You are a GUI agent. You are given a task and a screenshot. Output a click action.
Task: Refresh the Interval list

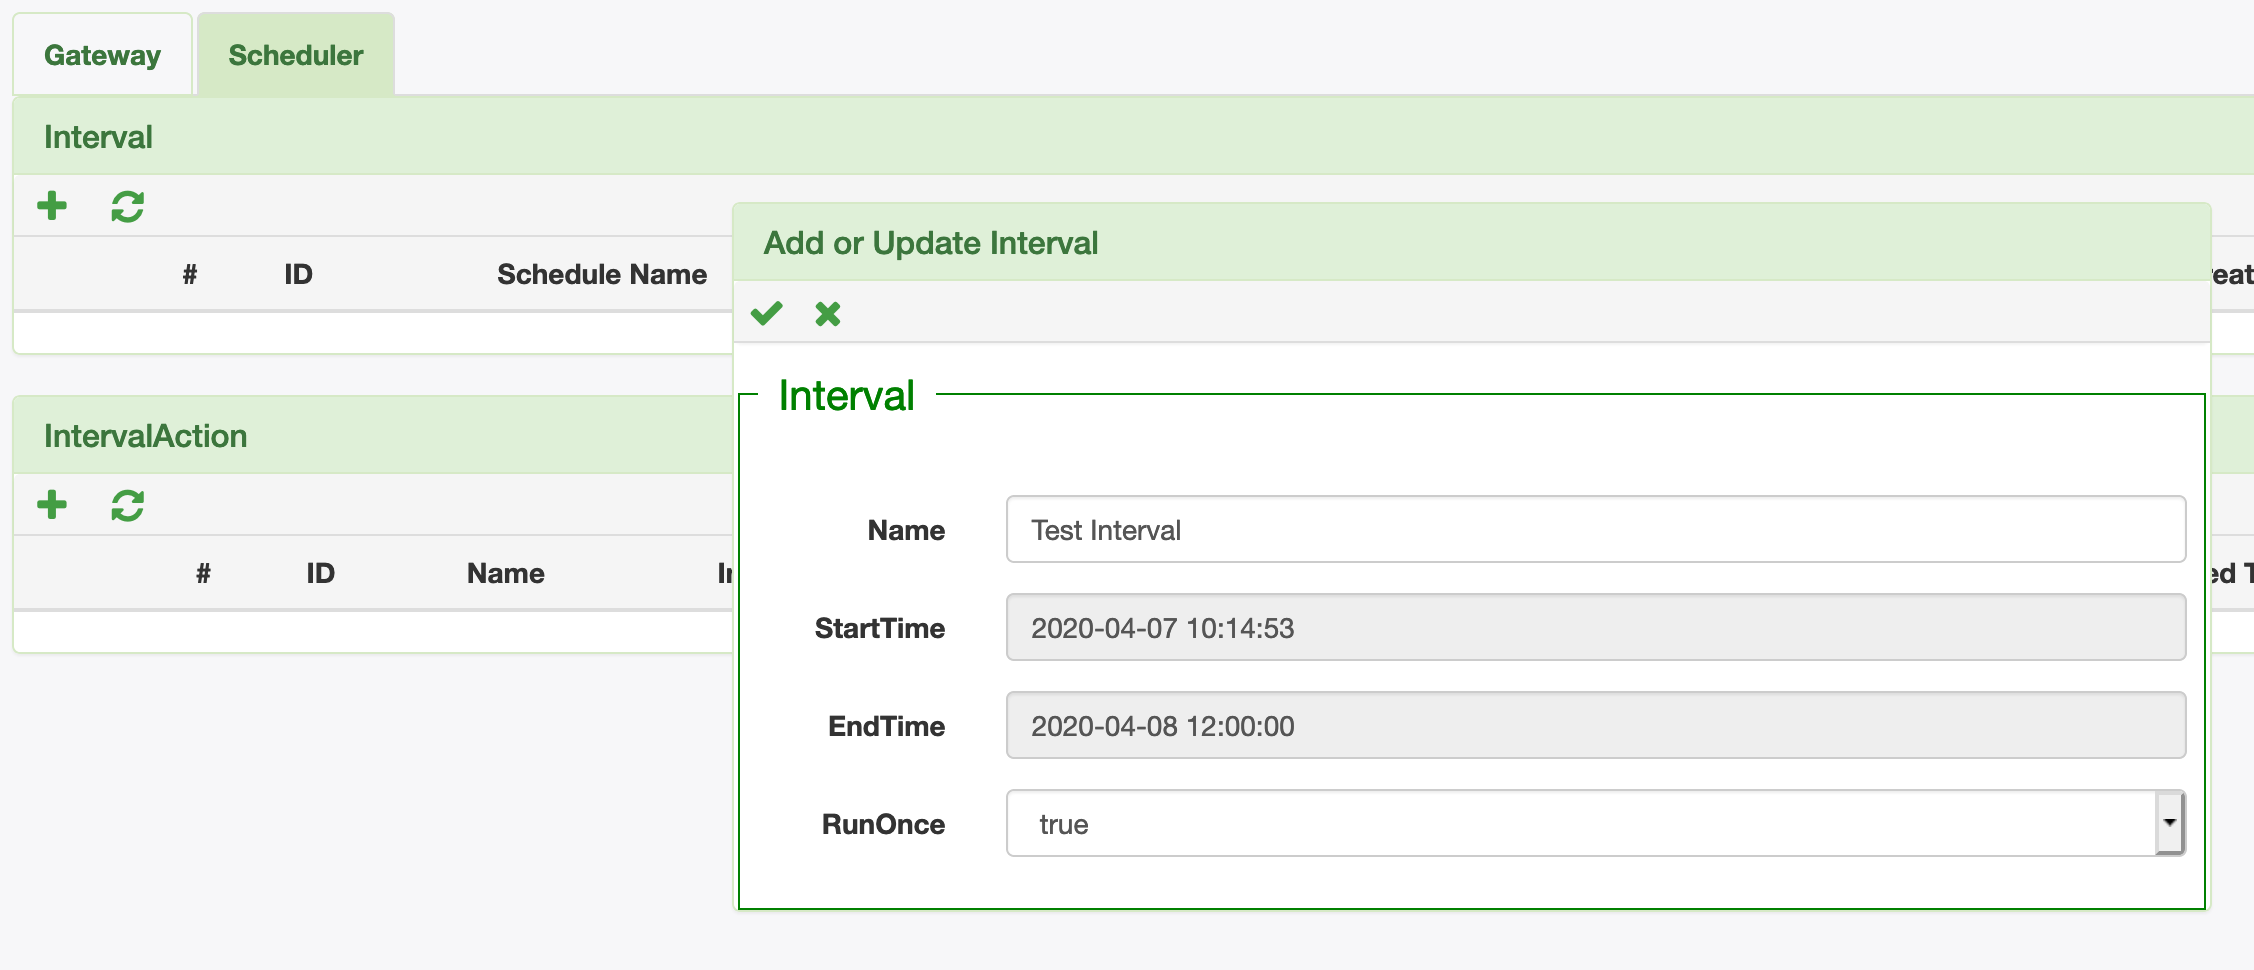126,206
